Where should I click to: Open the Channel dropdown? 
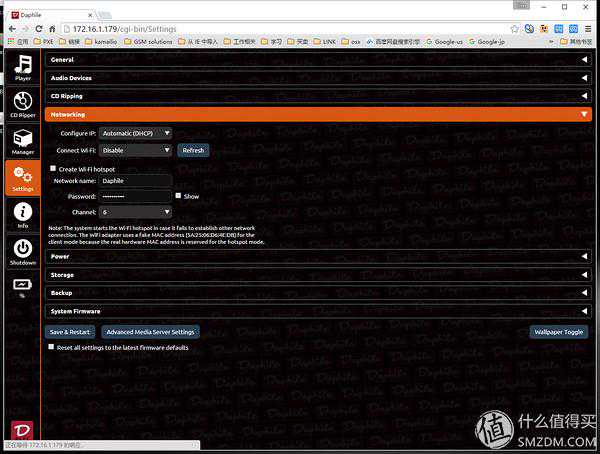click(x=136, y=212)
